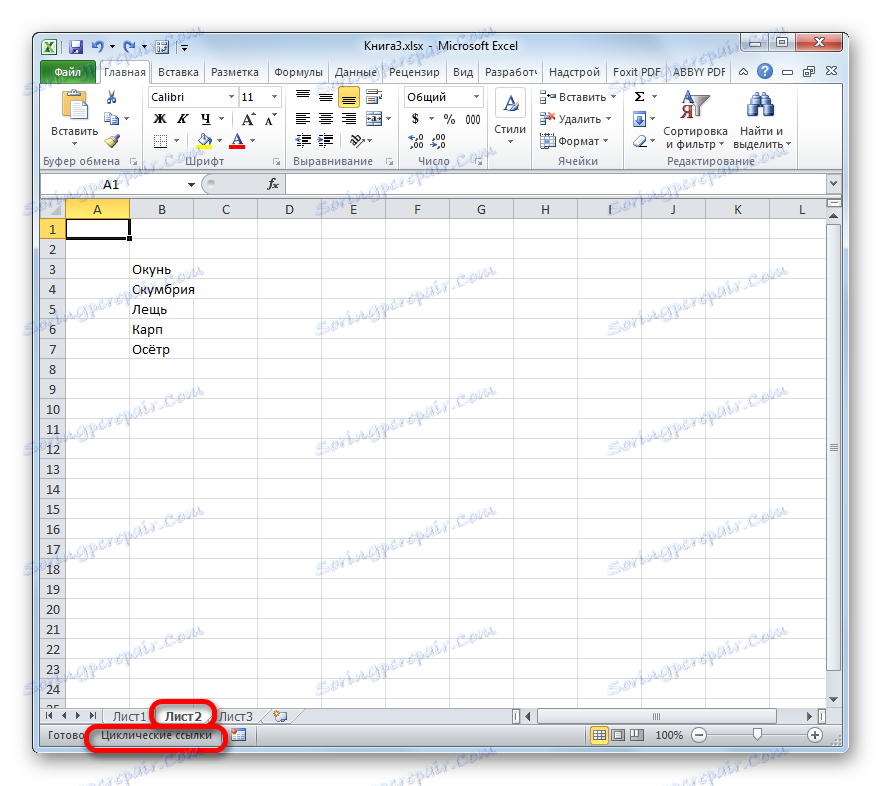The image size is (882, 786).
Task: Toggle italic К formatting
Action: point(182,119)
